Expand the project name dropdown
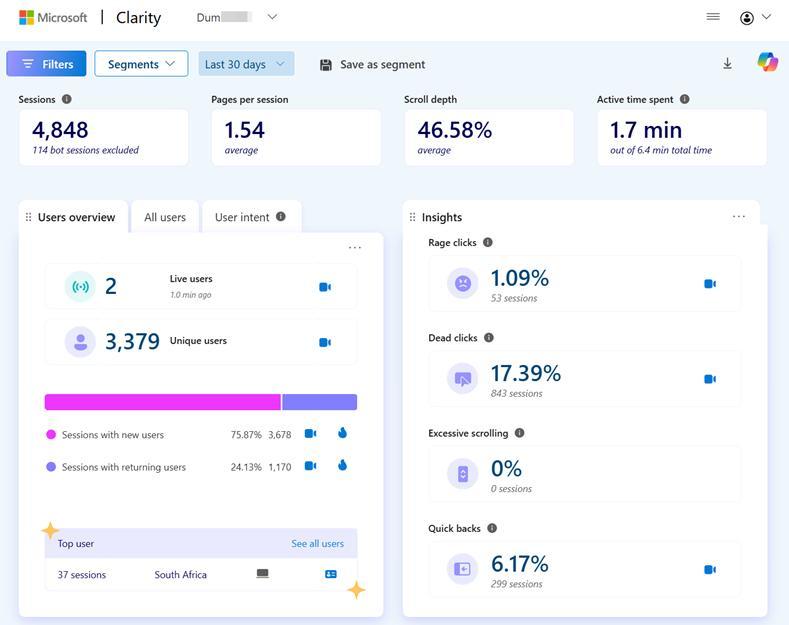The height and width of the screenshot is (625, 789). click(272, 17)
